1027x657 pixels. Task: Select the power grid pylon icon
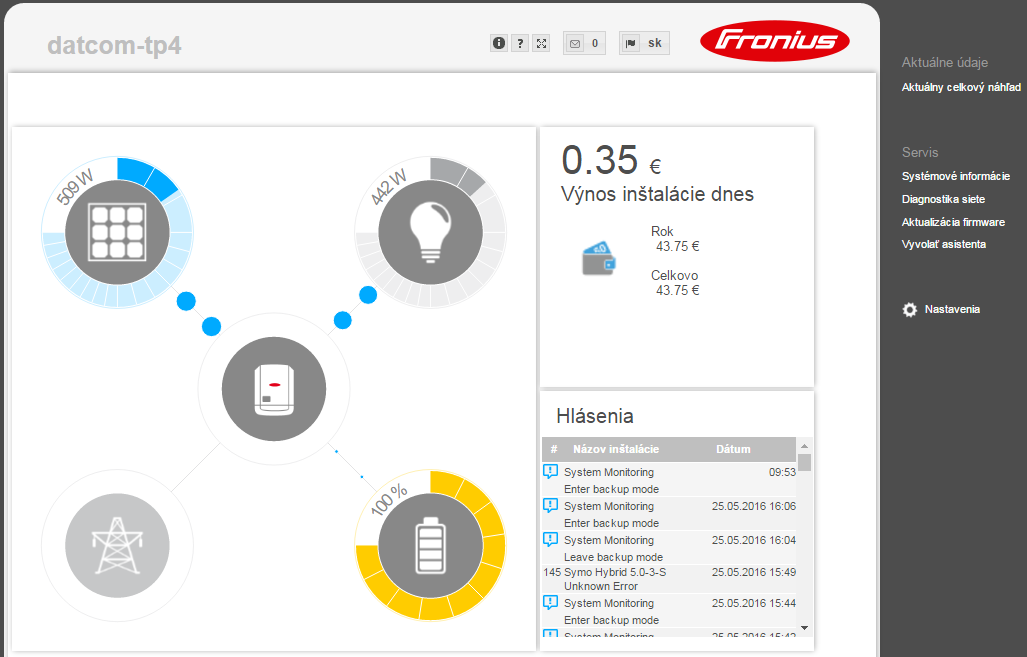point(117,546)
